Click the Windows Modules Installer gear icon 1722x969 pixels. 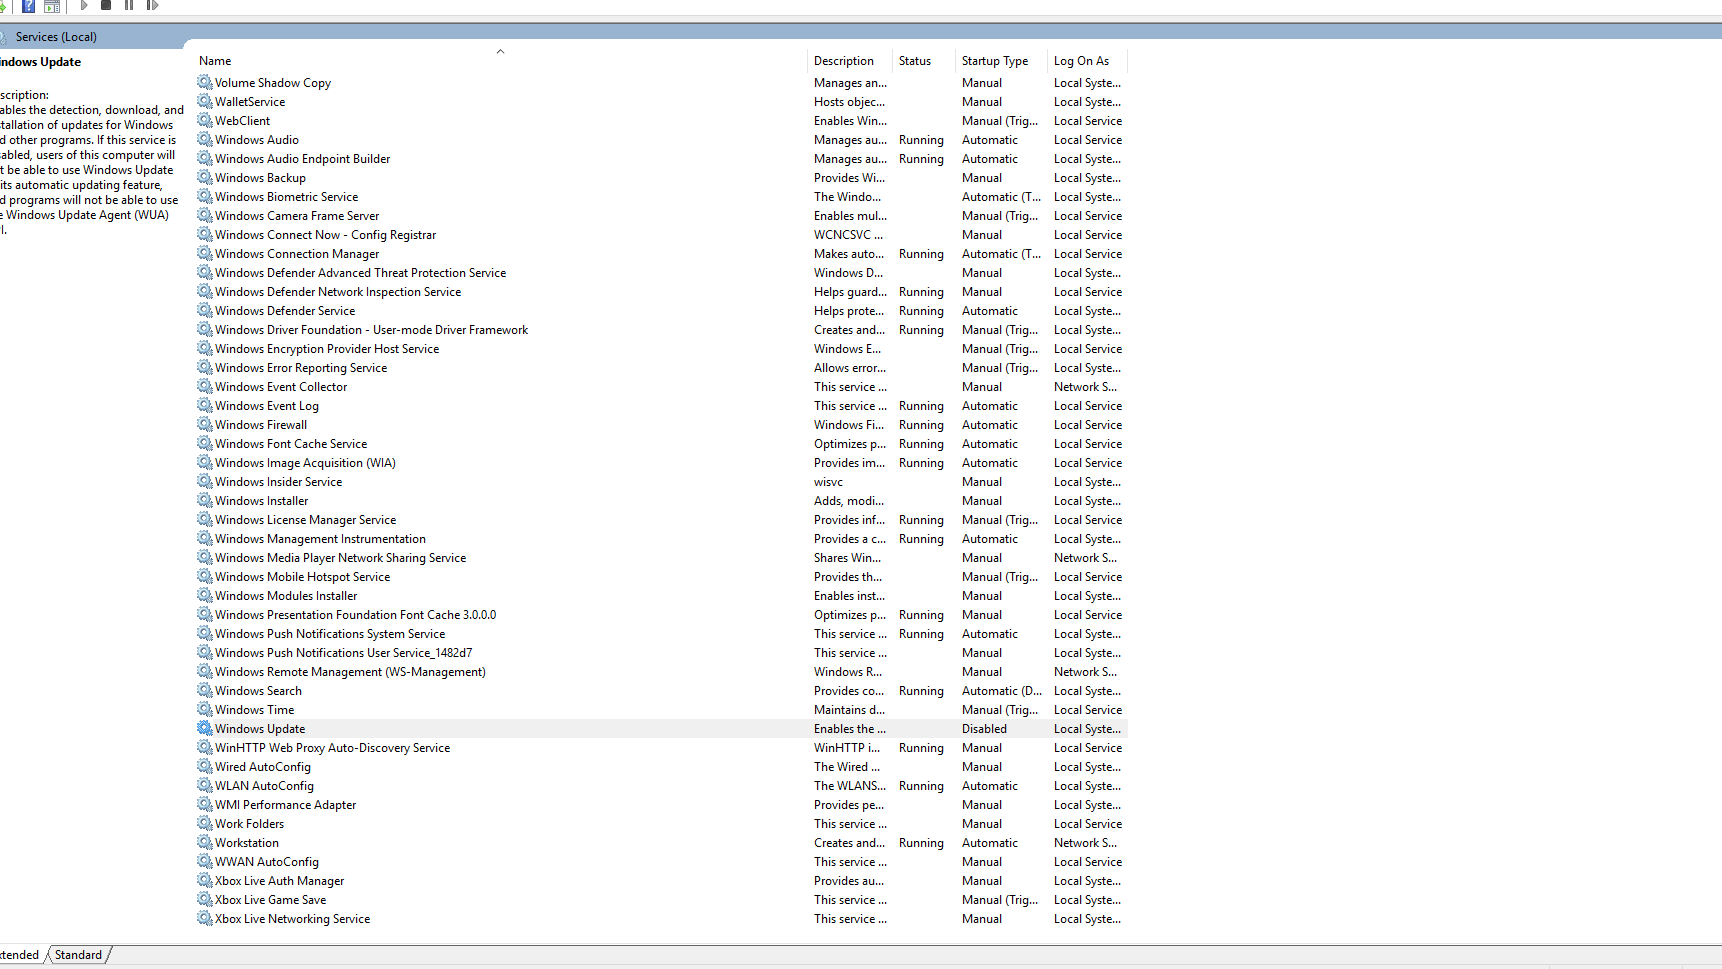point(205,595)
